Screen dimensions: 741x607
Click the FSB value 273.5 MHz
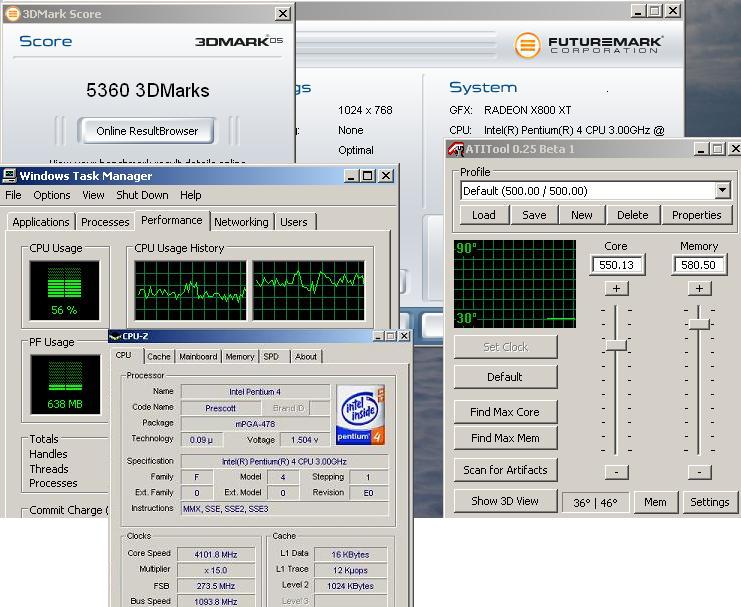point(215,586)
